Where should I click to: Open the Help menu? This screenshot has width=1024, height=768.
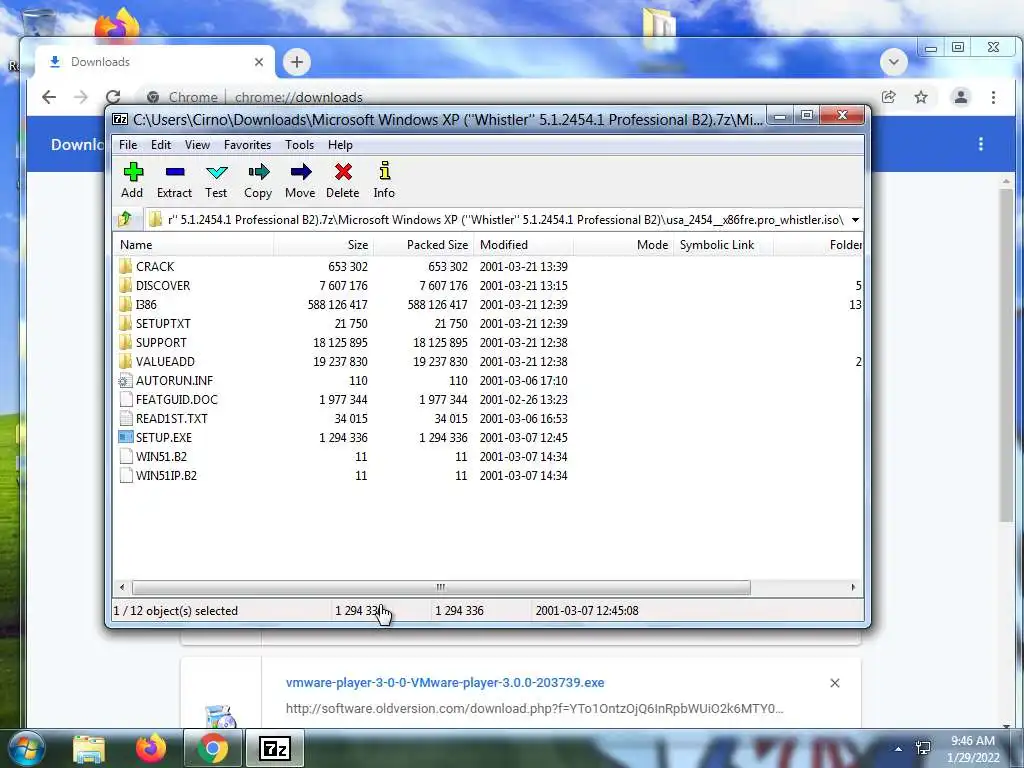(x=340, y=145)
